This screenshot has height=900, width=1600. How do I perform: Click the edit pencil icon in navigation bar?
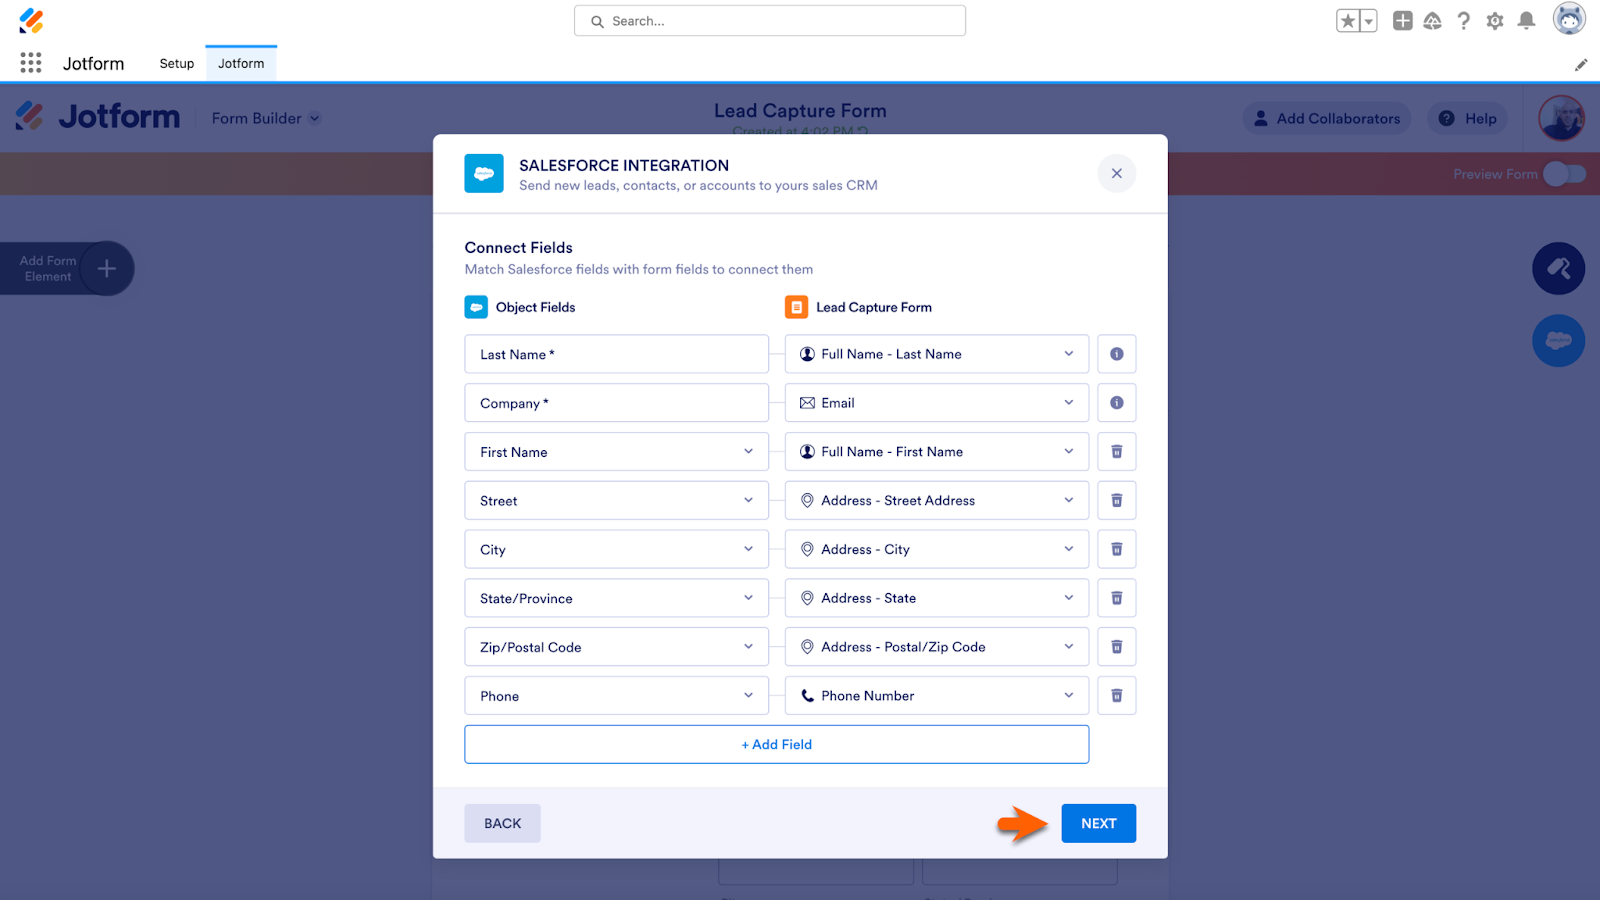pos(1581,65)
